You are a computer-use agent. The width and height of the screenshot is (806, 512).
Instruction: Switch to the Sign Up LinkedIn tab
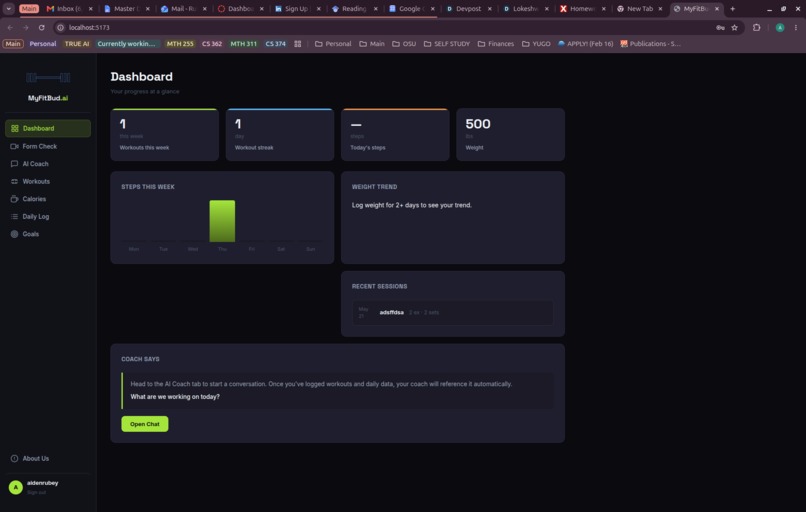(298, 9)
